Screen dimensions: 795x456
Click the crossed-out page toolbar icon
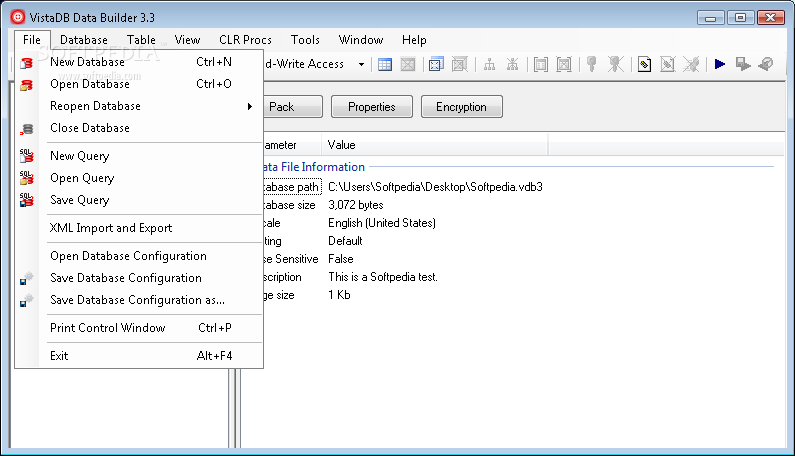[668, 64]
